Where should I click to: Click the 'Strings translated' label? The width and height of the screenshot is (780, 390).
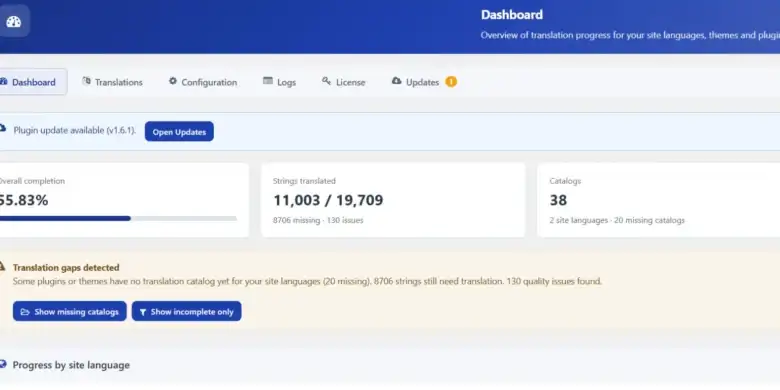coord(304,181)
